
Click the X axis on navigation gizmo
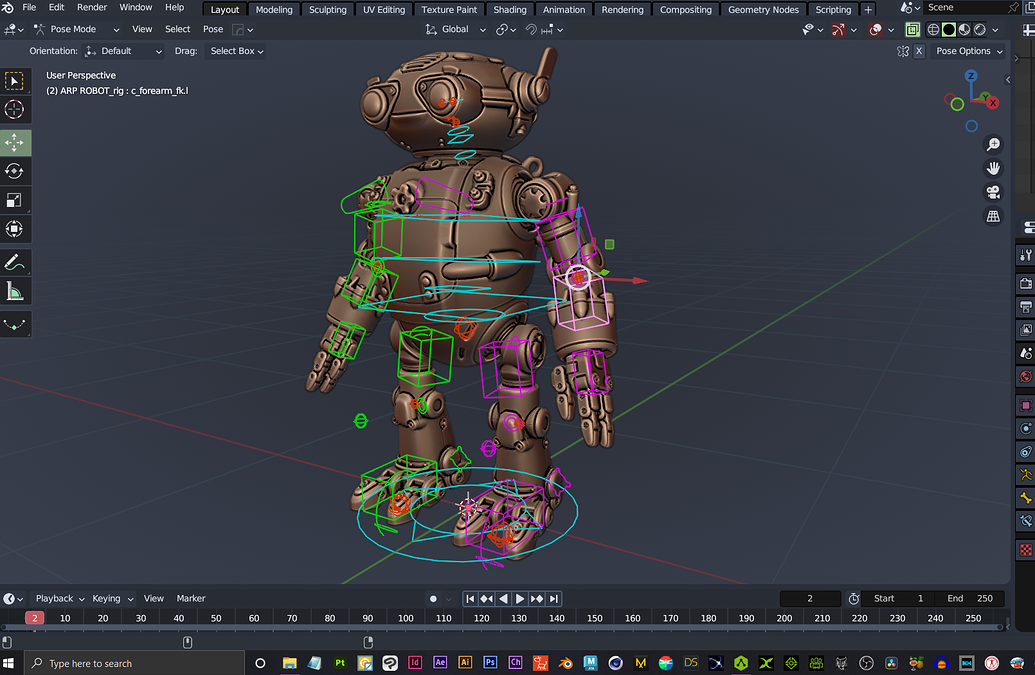pyautogui.click(x=993, y=103)
